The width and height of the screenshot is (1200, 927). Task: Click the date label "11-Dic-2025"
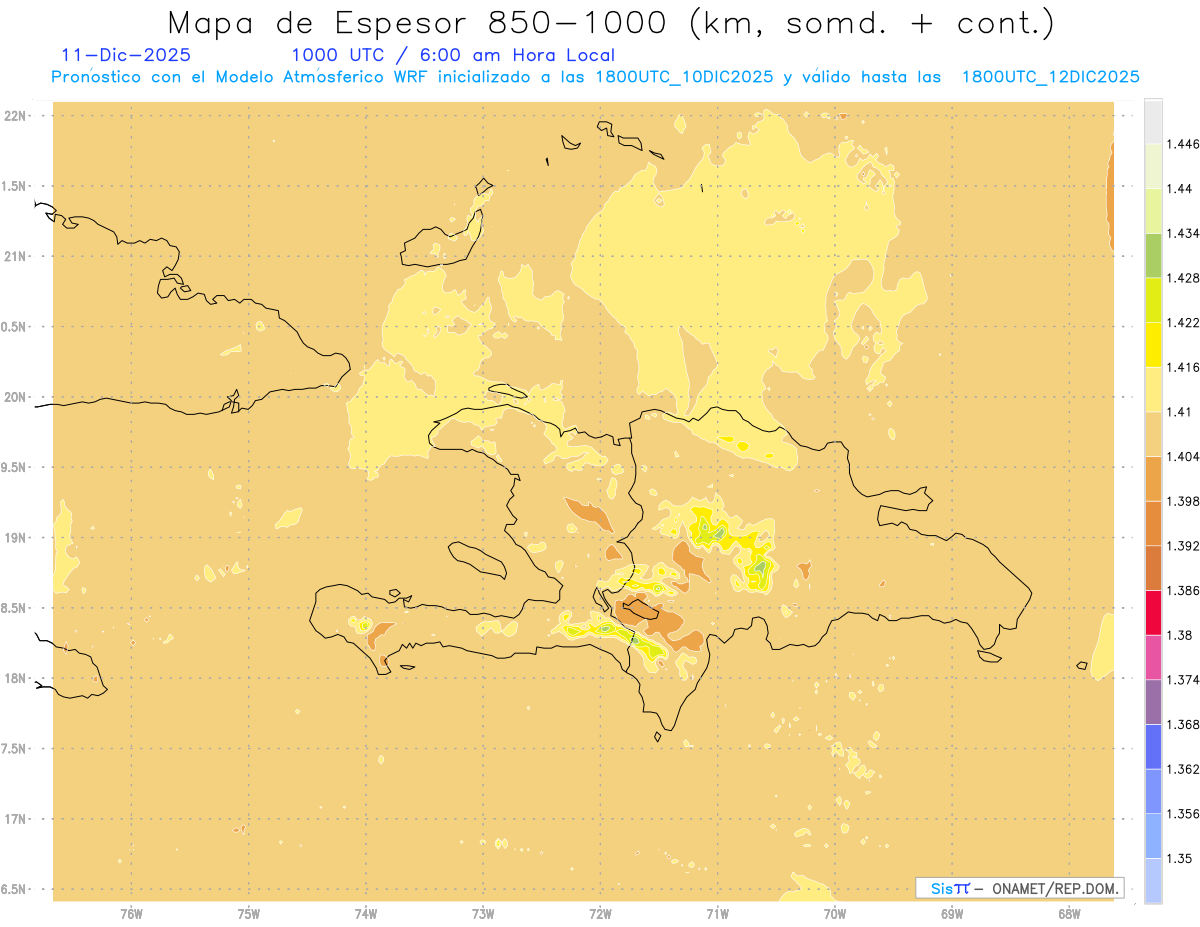pos(126,55)
